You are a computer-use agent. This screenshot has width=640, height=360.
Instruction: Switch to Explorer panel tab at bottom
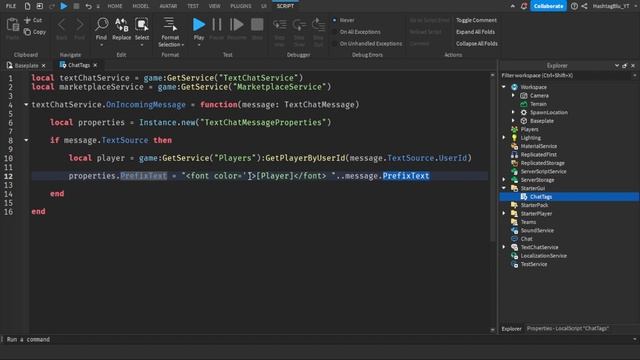511,329
